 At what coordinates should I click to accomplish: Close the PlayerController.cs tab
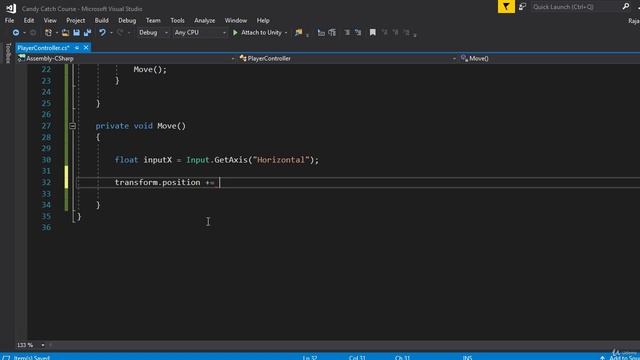(86, 48)
